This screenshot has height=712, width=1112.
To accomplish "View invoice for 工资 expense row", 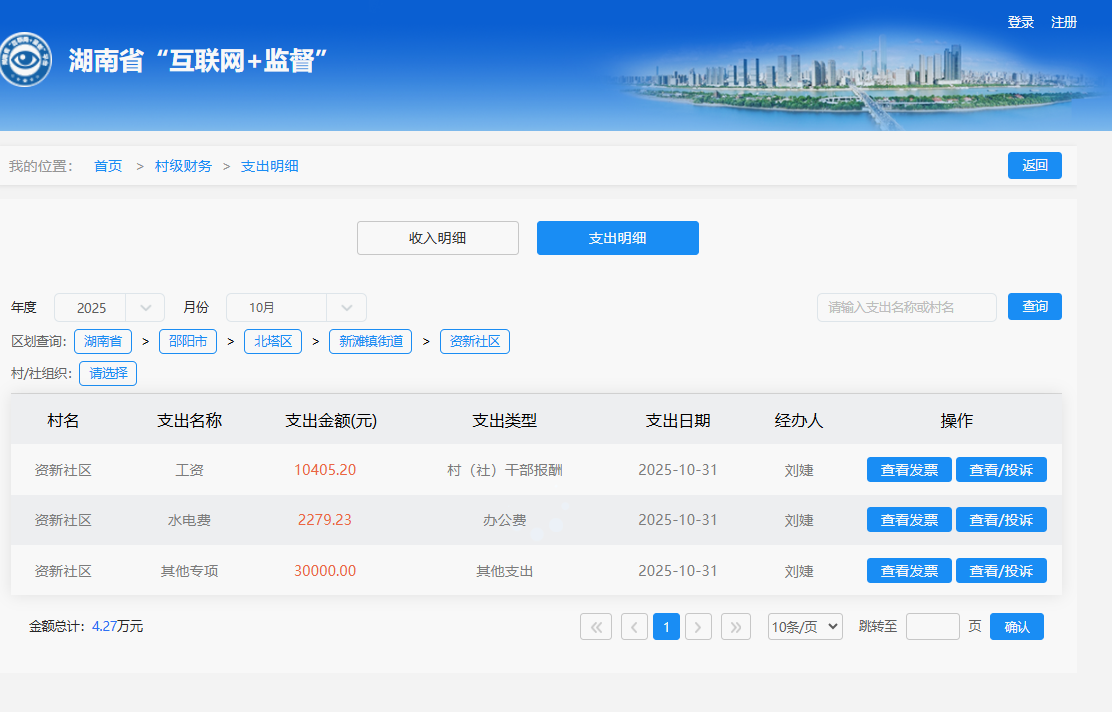I will pyautogui.click(x=909, y=470).
